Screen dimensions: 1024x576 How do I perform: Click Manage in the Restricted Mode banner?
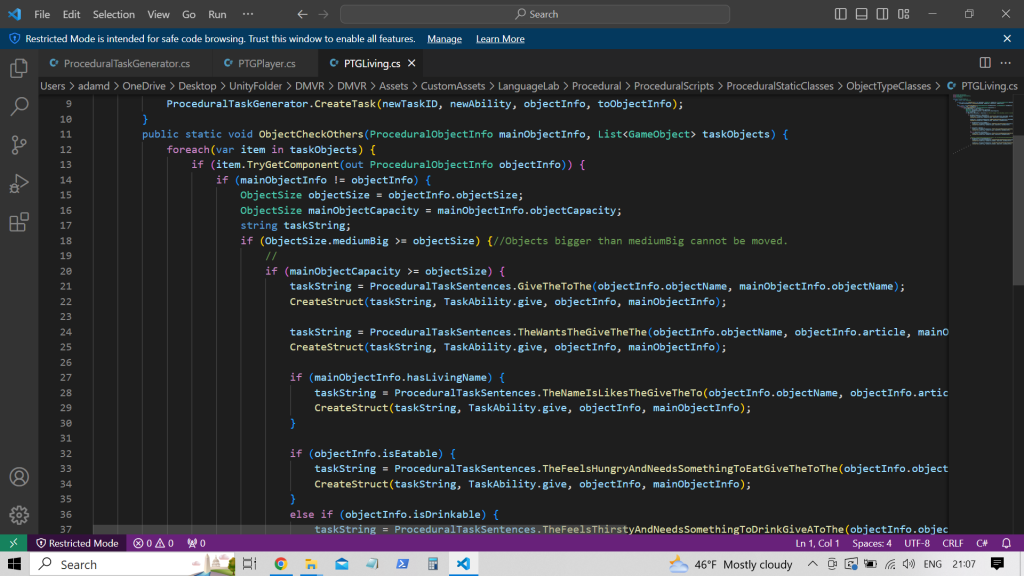[x=444, y=39]
